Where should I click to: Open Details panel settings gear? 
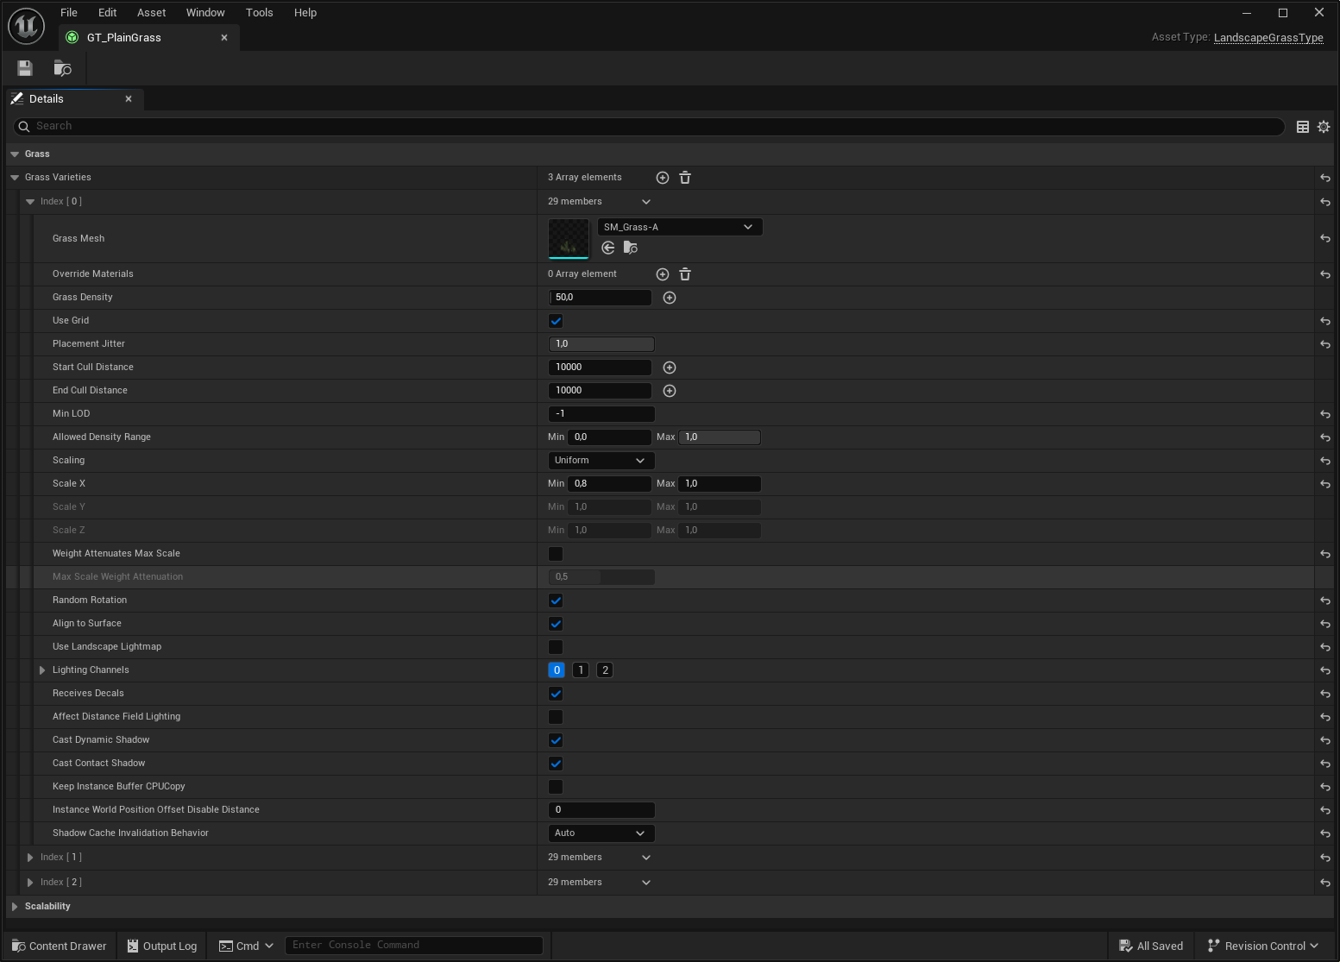pos(1323,127)
